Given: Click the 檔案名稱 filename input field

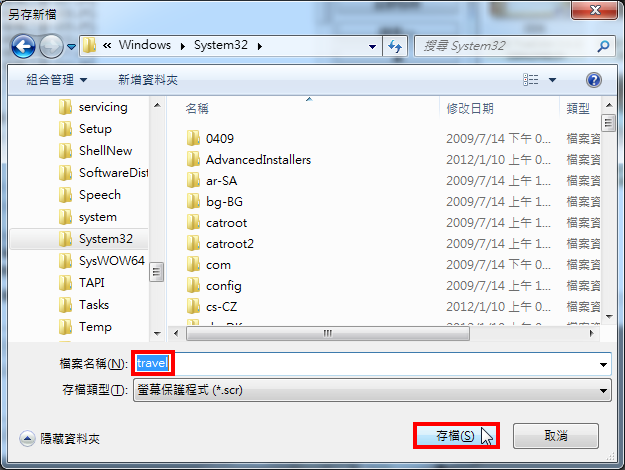Looking at the screenshot, I should click(x=372, y=364).
